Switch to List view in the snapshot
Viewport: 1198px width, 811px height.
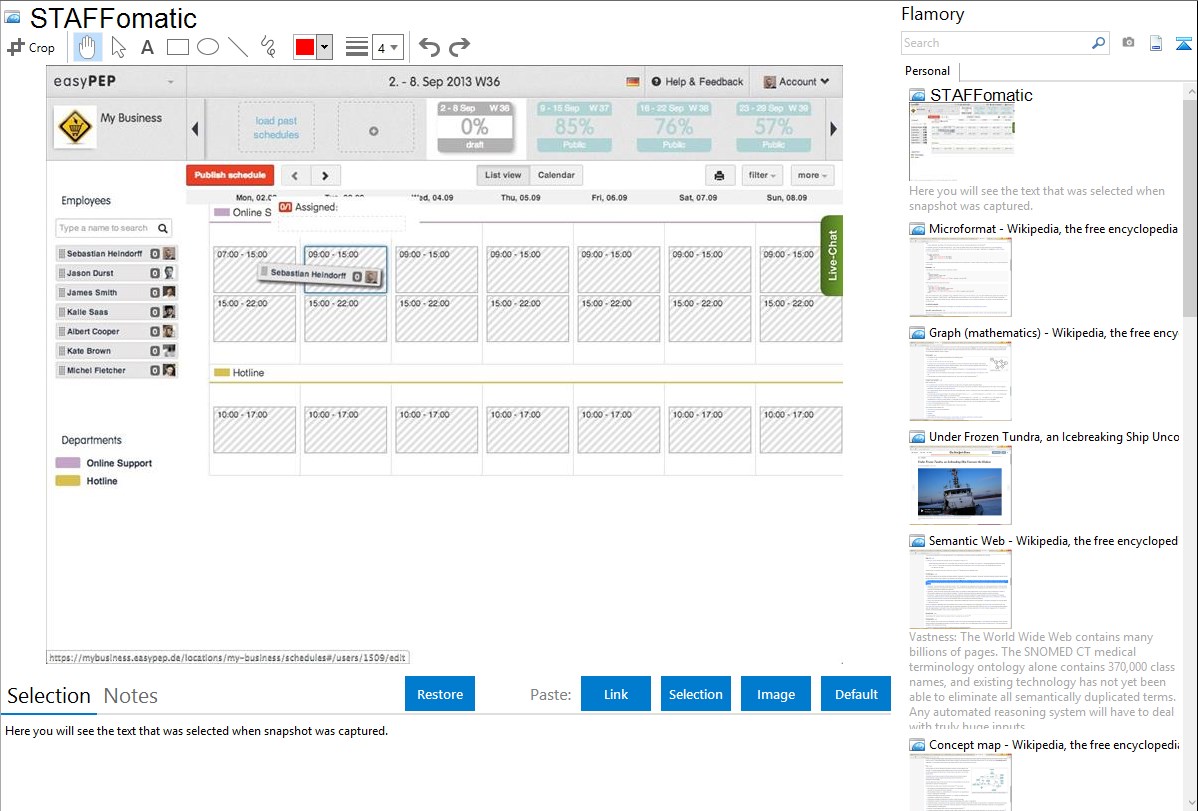click(x=503, y=175)
